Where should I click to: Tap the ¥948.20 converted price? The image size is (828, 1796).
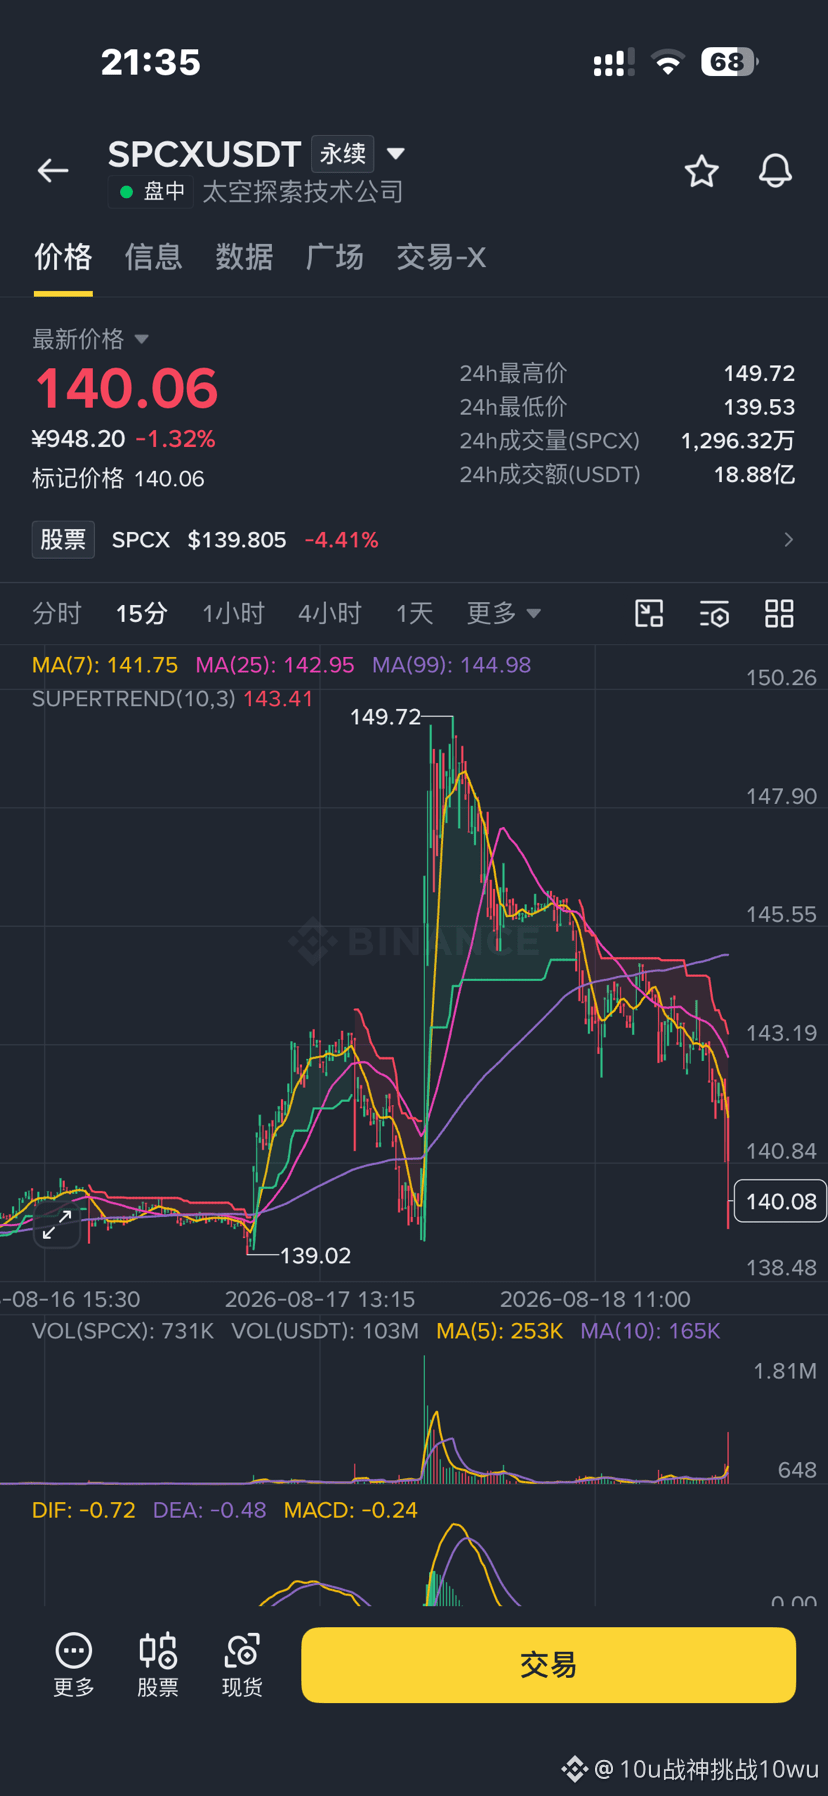click(x=79, y=439)
